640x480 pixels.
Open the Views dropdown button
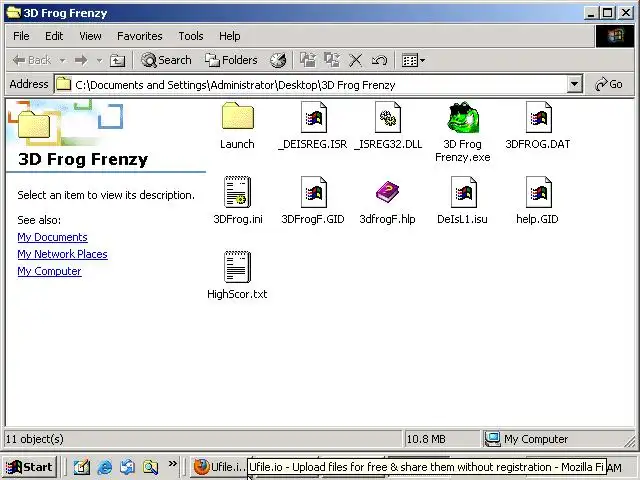tap(413, 60)
